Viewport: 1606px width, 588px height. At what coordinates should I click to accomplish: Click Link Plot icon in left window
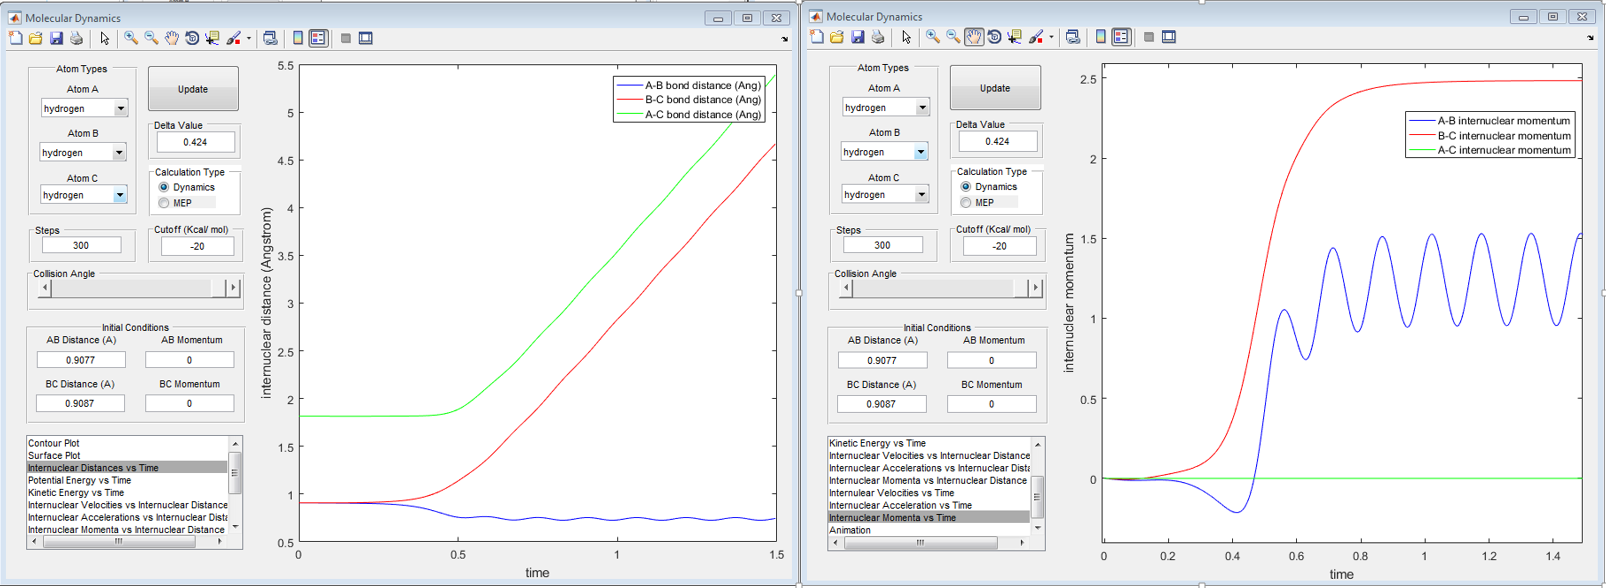(270, 38)
